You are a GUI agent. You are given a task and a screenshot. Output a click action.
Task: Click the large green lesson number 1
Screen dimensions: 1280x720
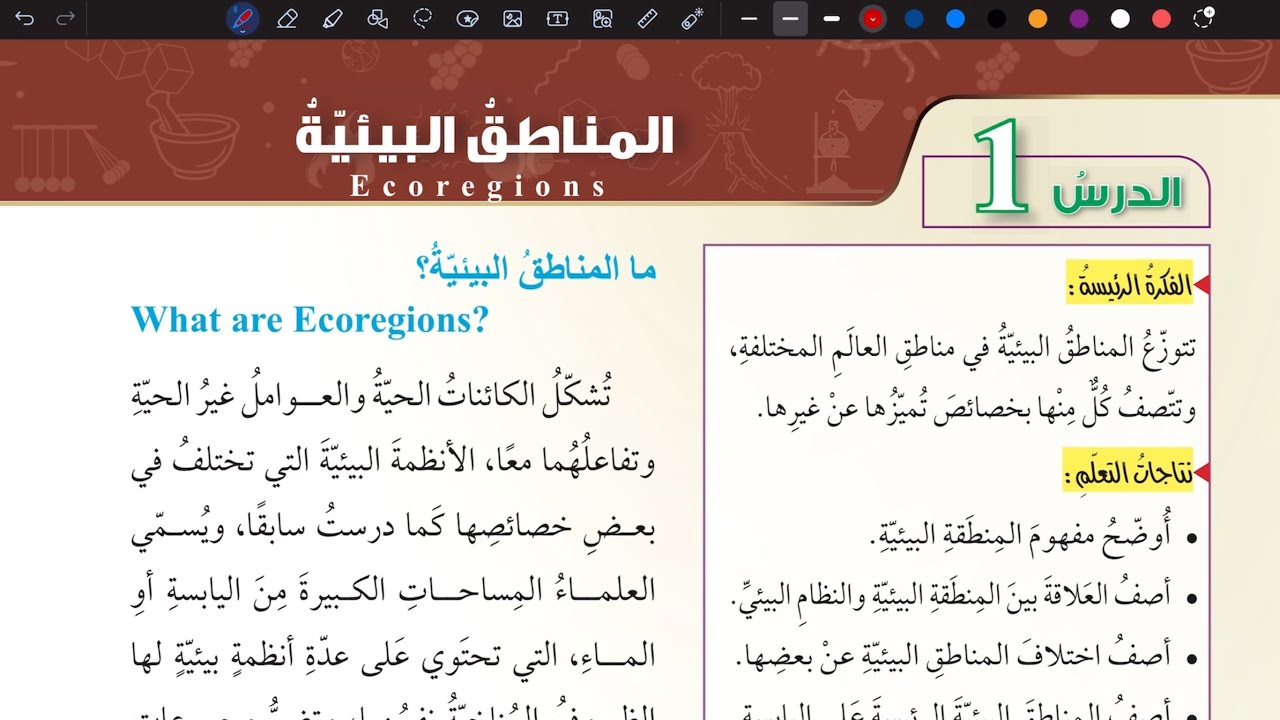(1002, 167)
